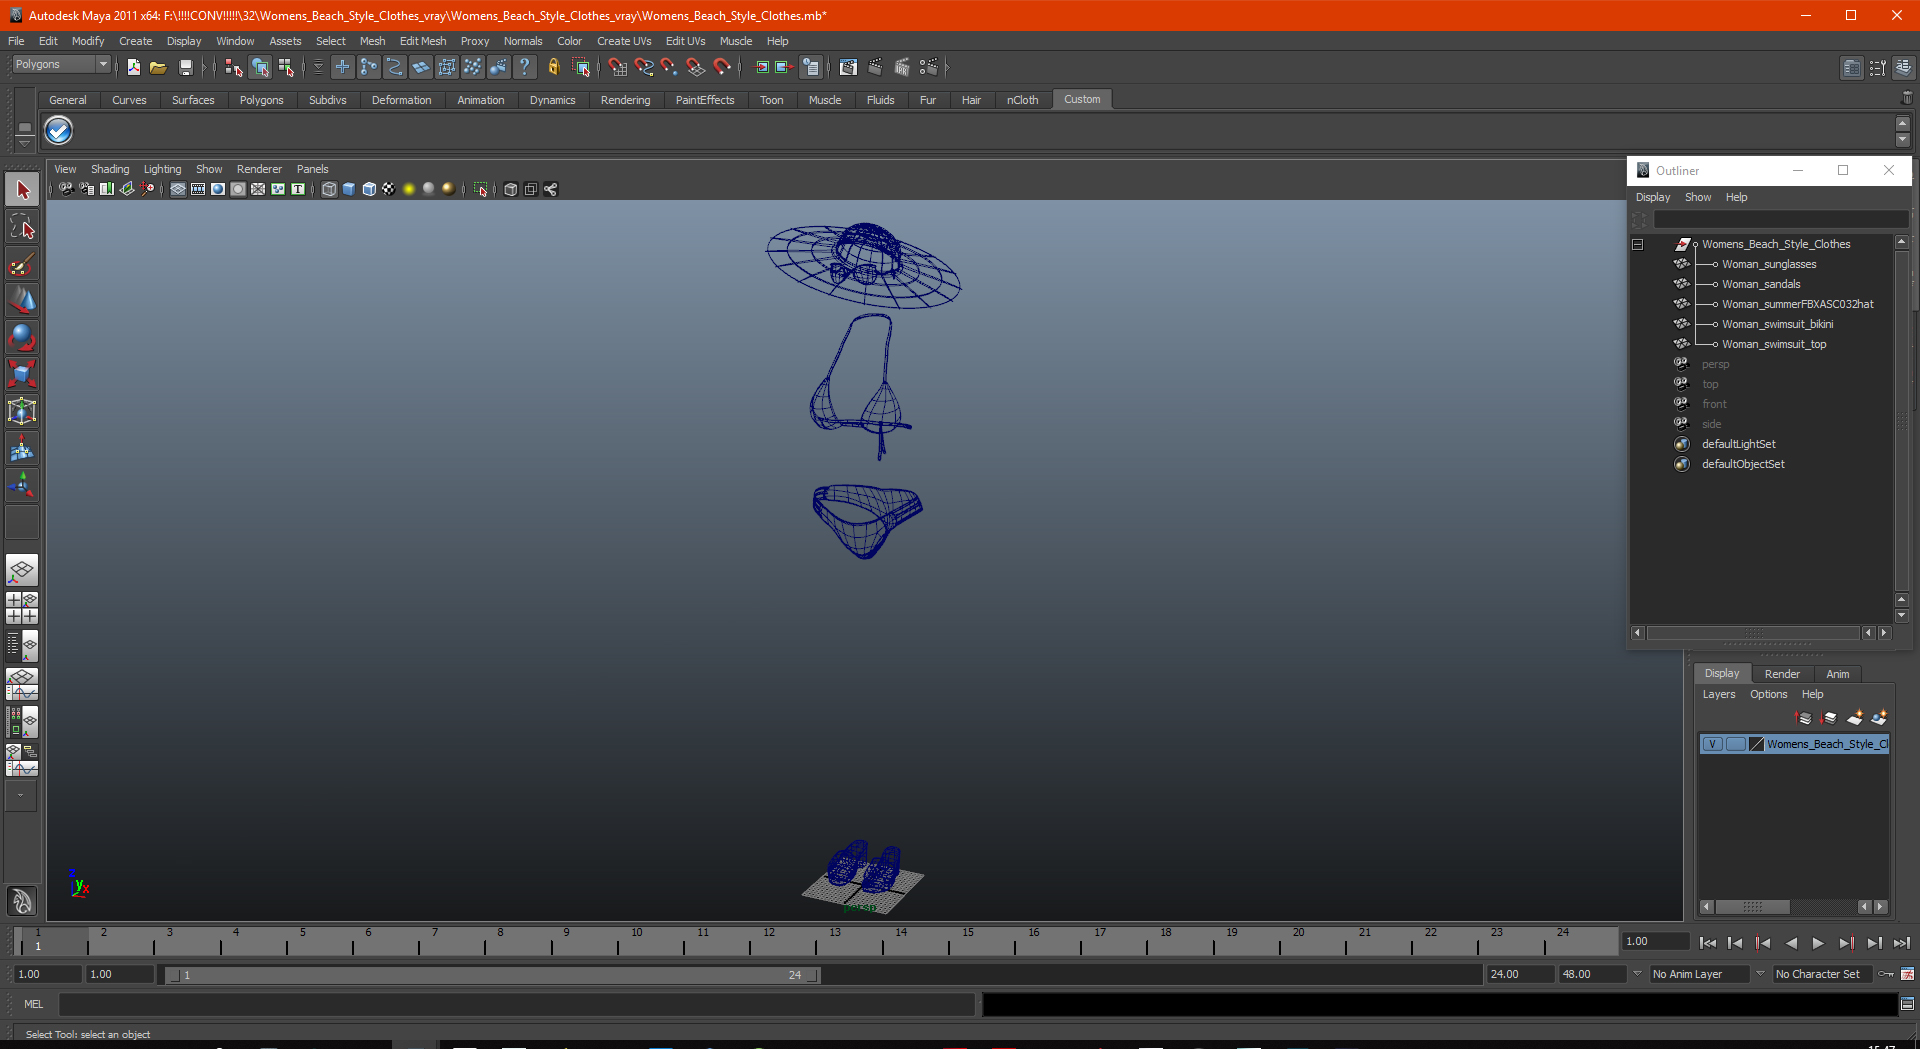Toggle smooth shade all in the viewport toolbar
The width and height of the screenshot is (1920, 1049).
point(349,189)
